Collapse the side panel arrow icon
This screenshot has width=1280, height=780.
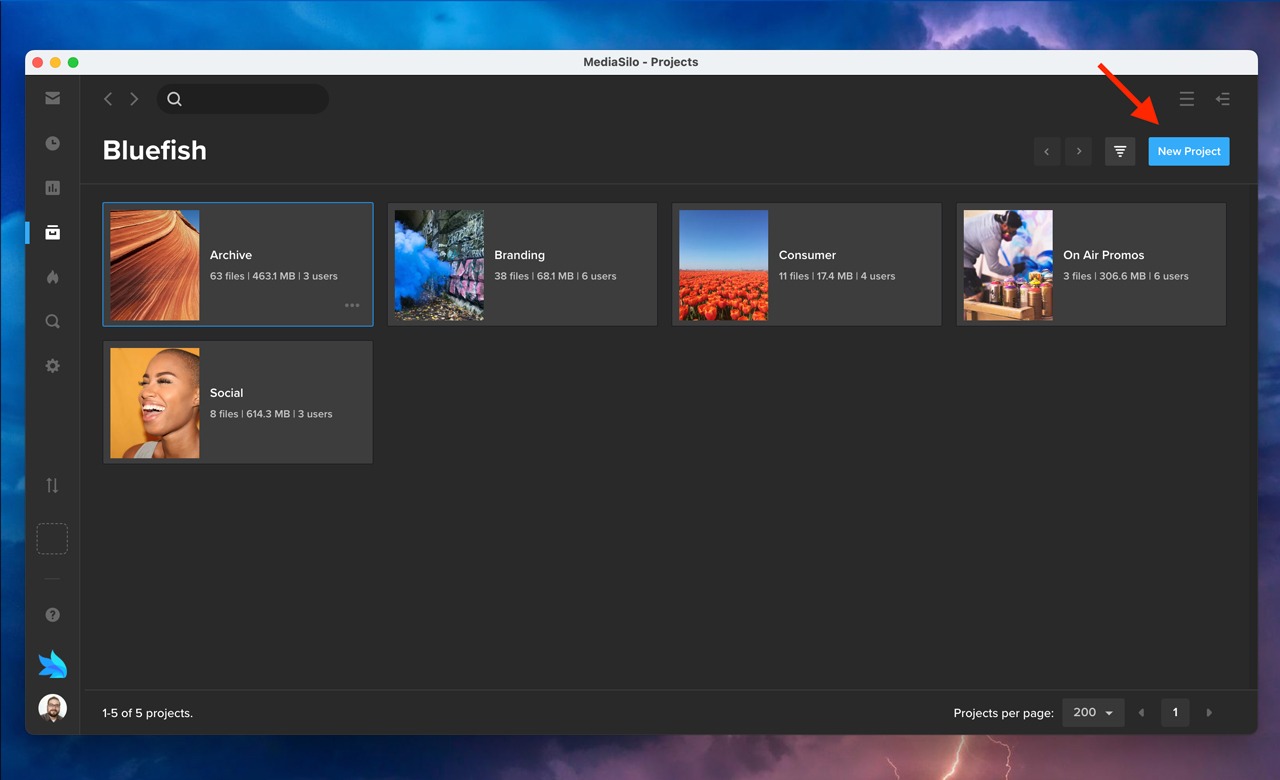(x=1222, y=99)
